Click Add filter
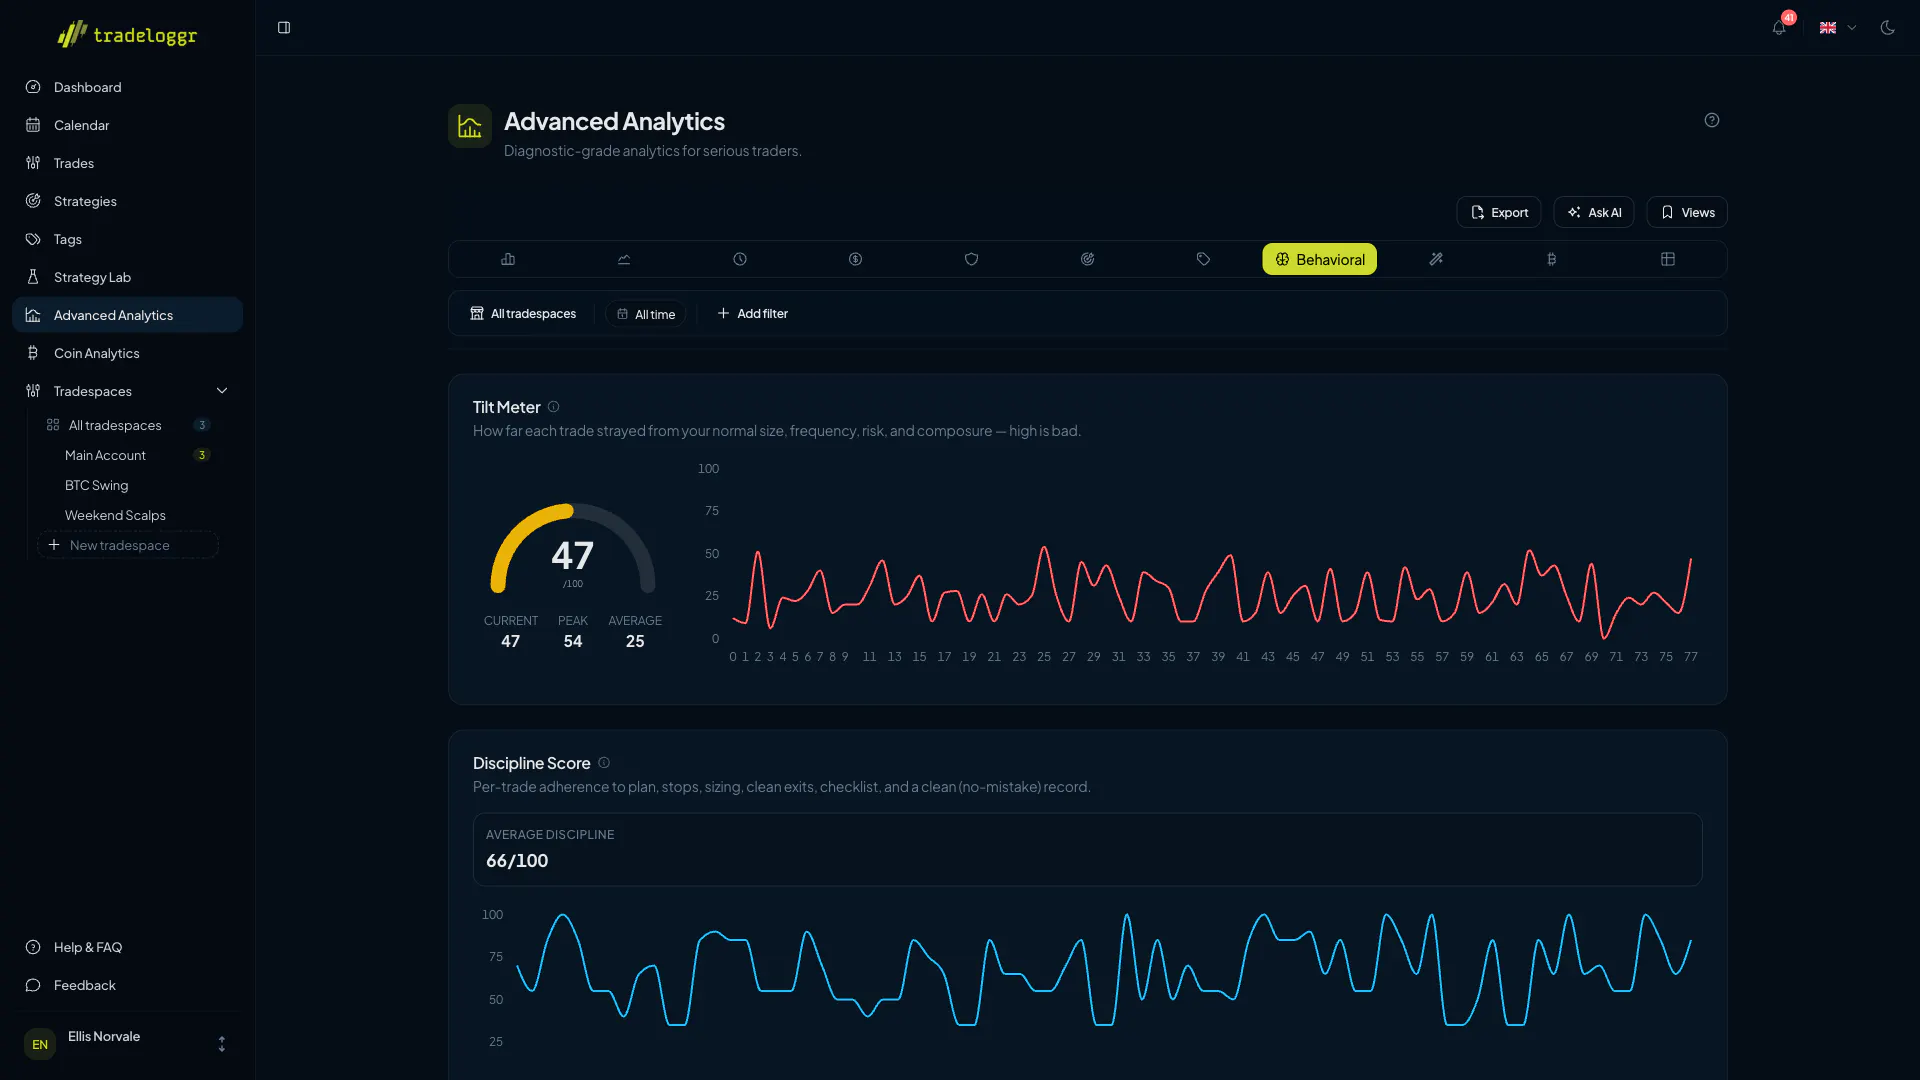 tap(753, 314)
